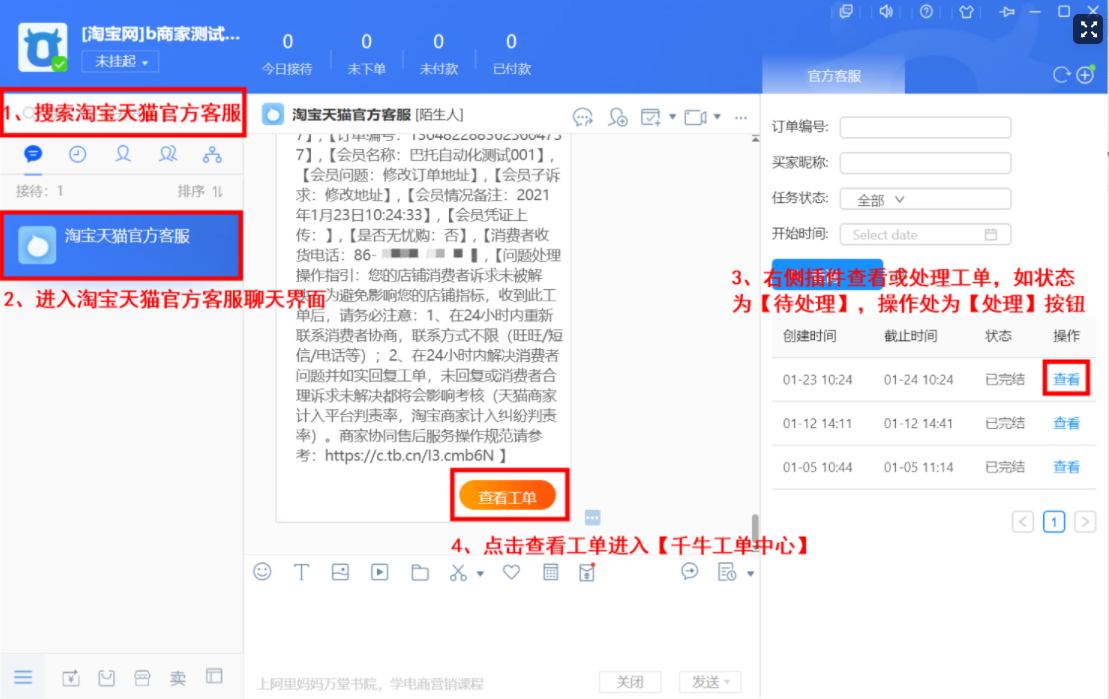Click 查看 for the 01-05 10:44 order
1109x699 pixels.
point(1066,467)
